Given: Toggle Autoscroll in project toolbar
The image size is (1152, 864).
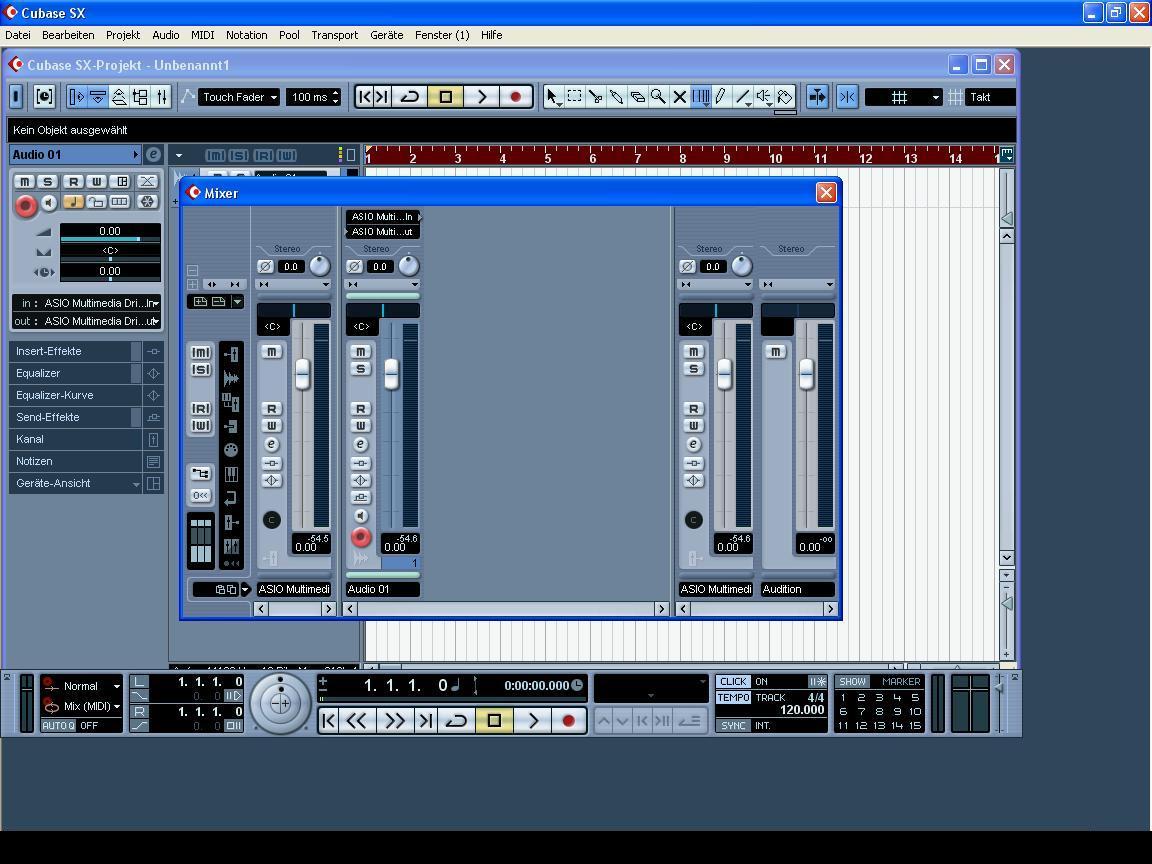Looking at the screenshot, I should coord(816,96).
